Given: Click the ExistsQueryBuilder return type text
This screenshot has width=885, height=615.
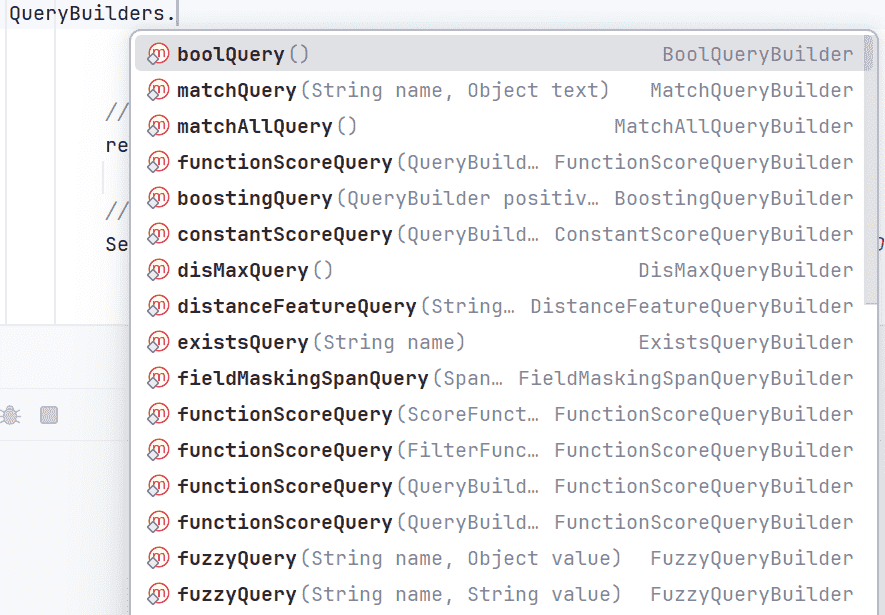Looking at the screenshot, I should (x=745, y=343).
